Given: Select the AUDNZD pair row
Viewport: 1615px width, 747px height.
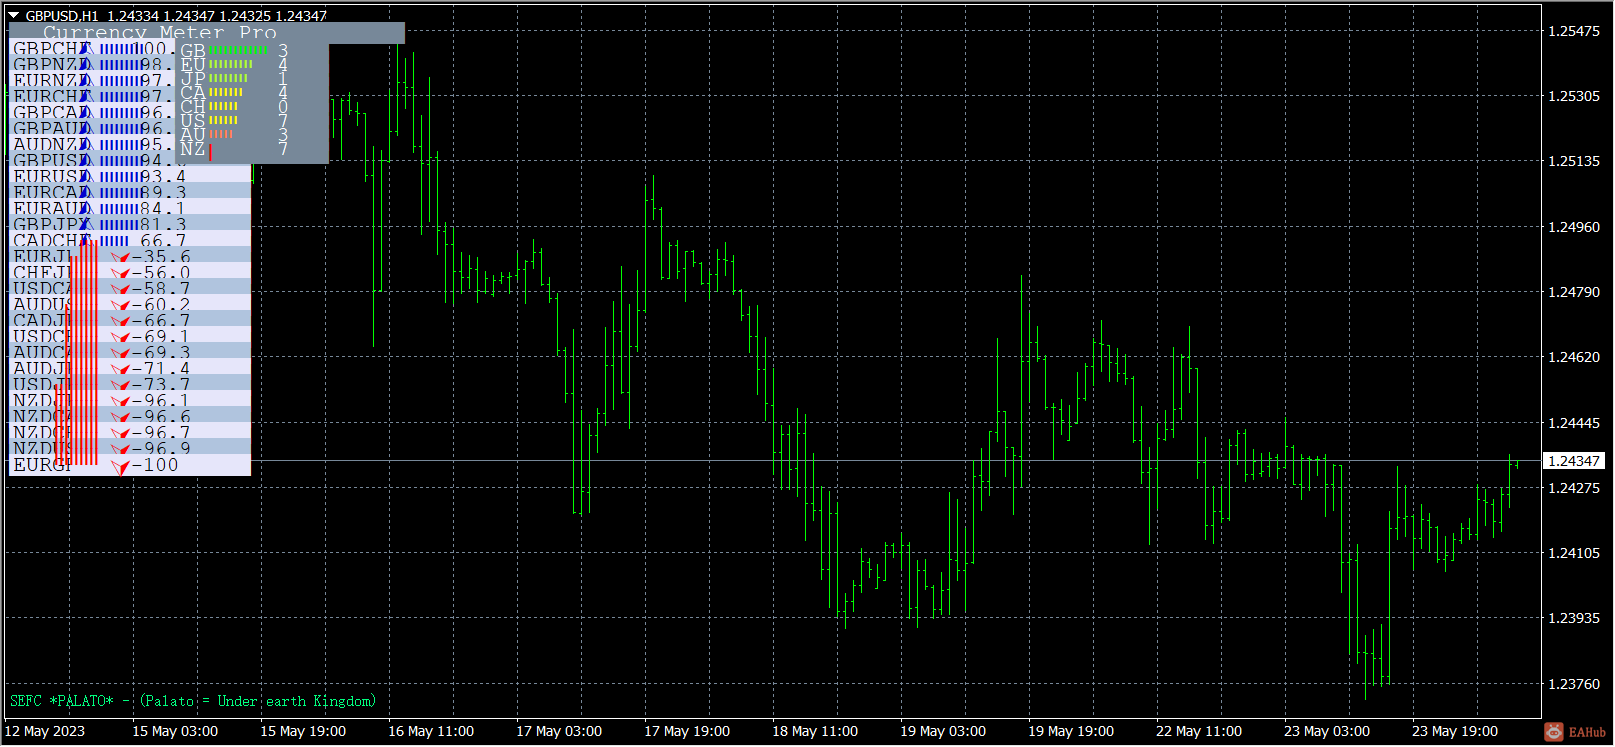Looking at the screenshot, I should click(x=92, y=145).
